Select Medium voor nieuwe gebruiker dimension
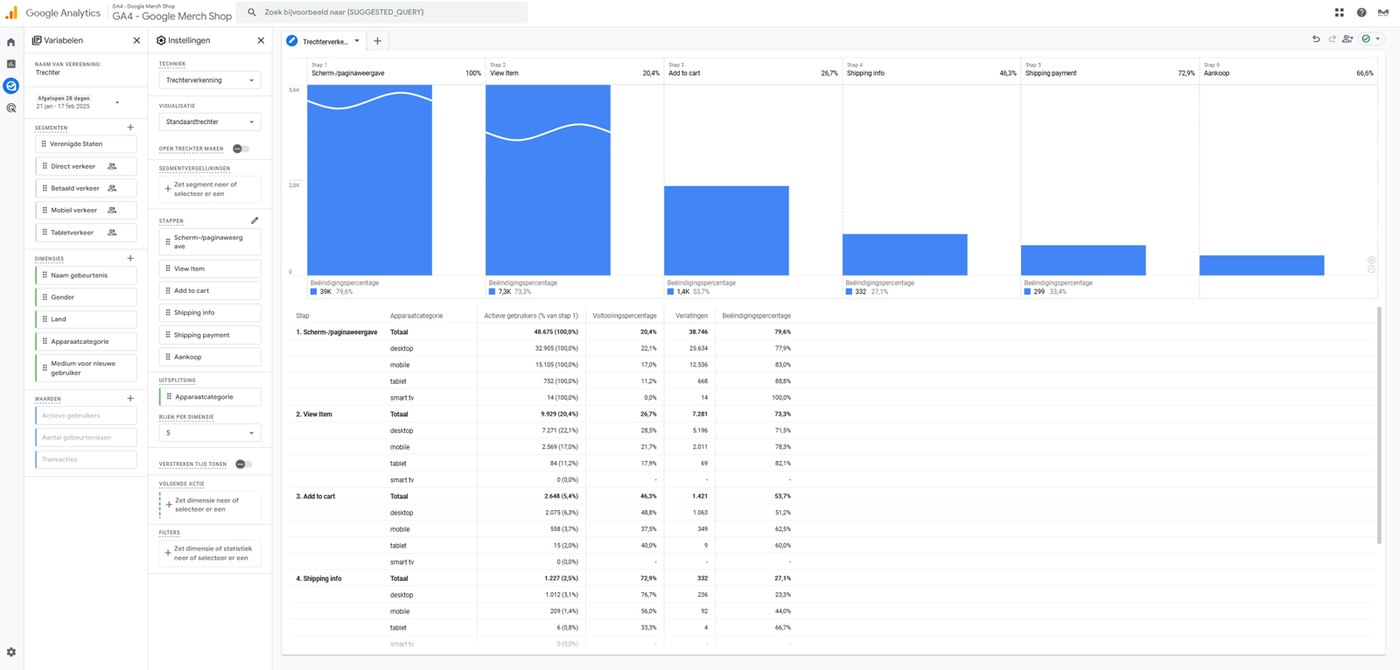 click(x=86, y=368)
